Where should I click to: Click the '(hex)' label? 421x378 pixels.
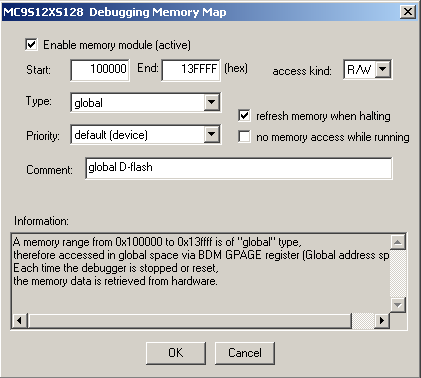click(236, 68)
